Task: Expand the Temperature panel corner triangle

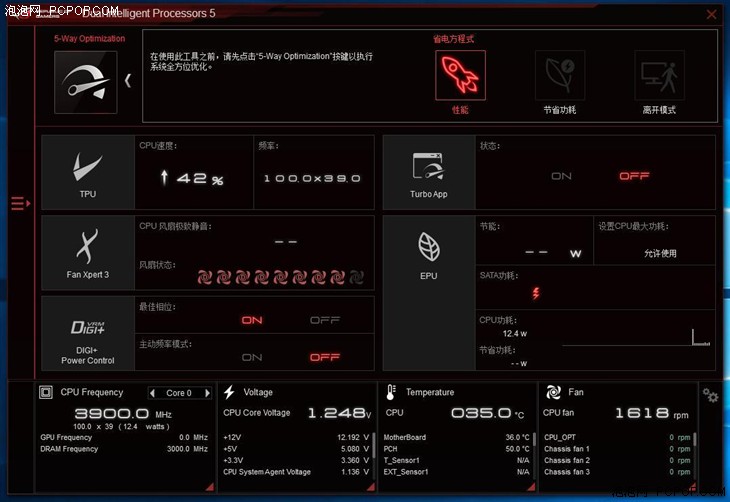Action: pyautogui.click(x=531, y=487)
